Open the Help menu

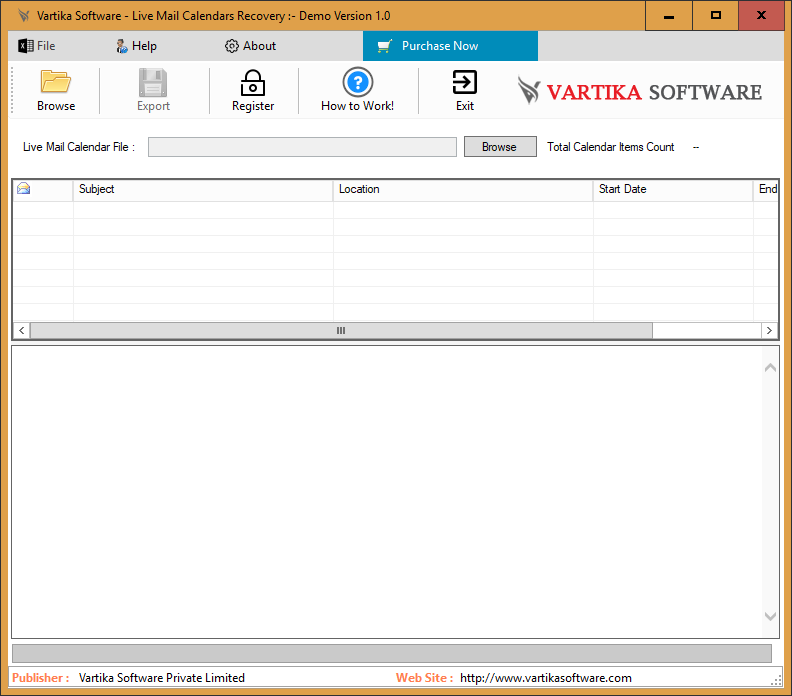136,46
